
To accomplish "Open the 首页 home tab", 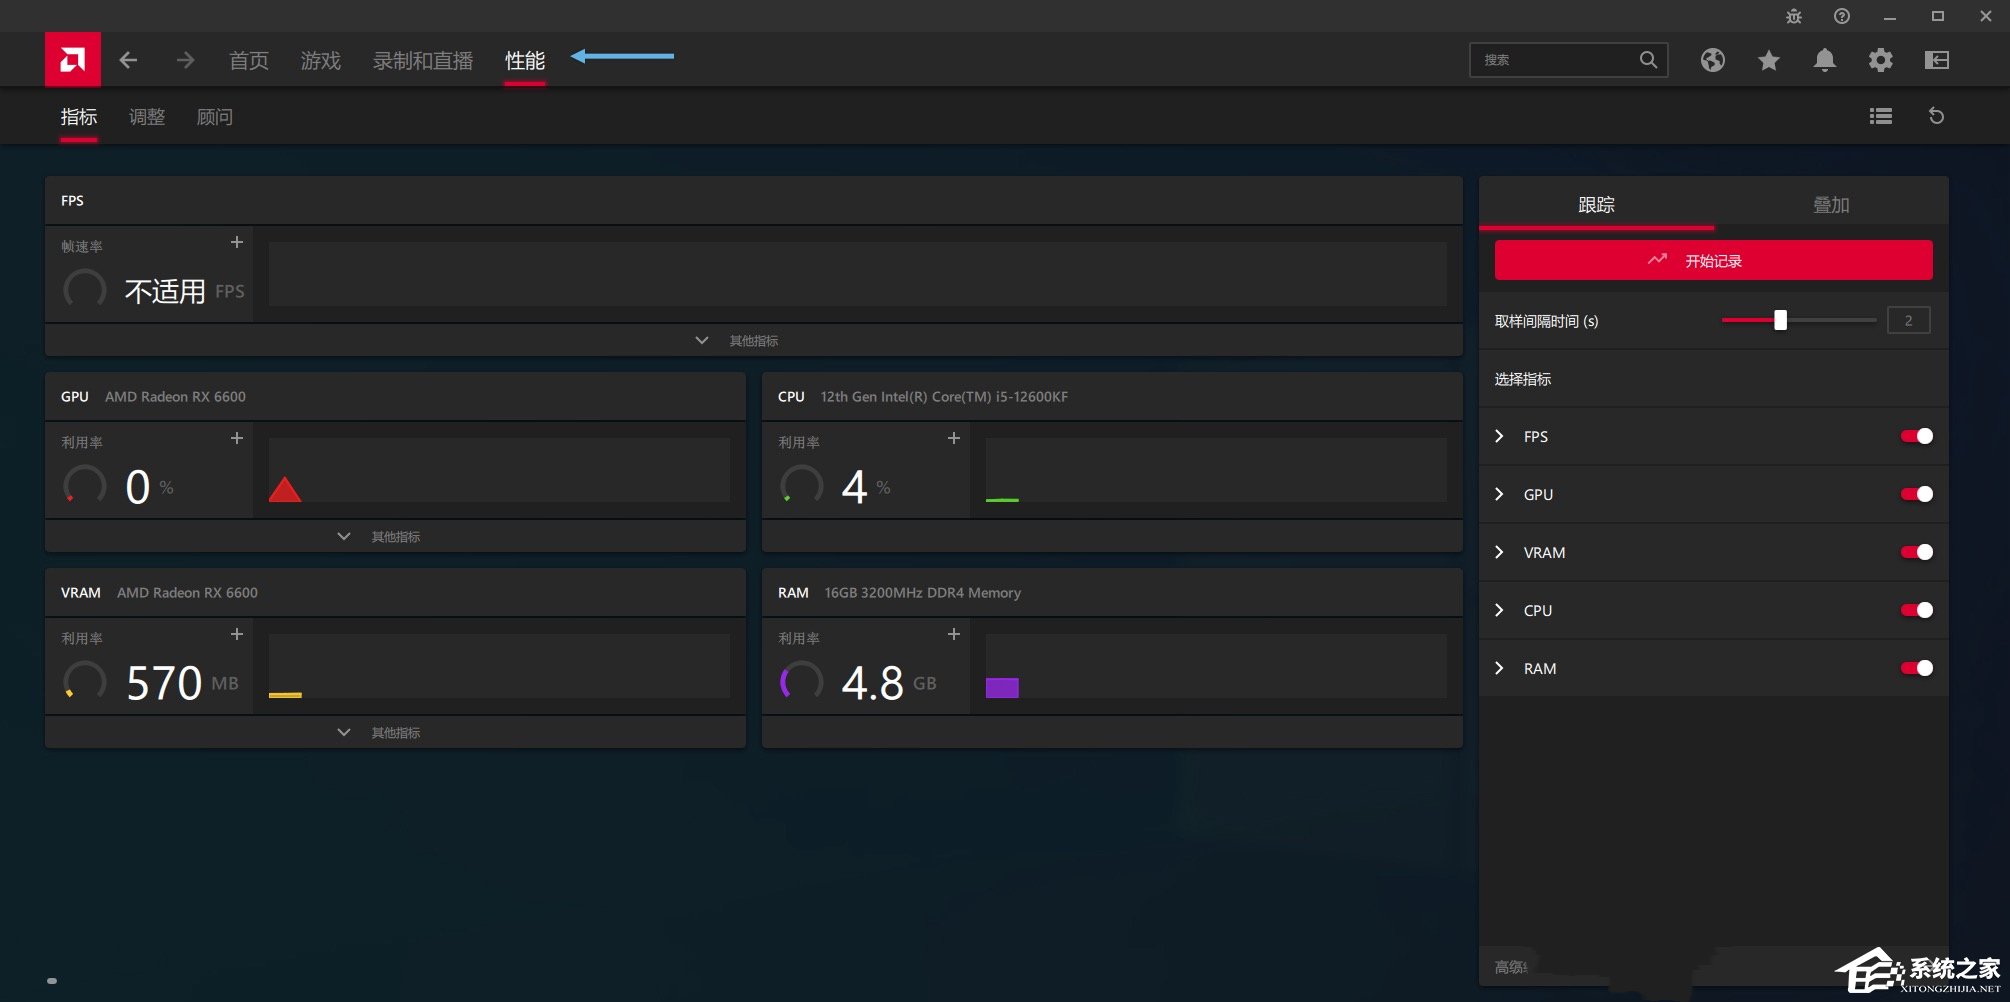I will 249,60.
